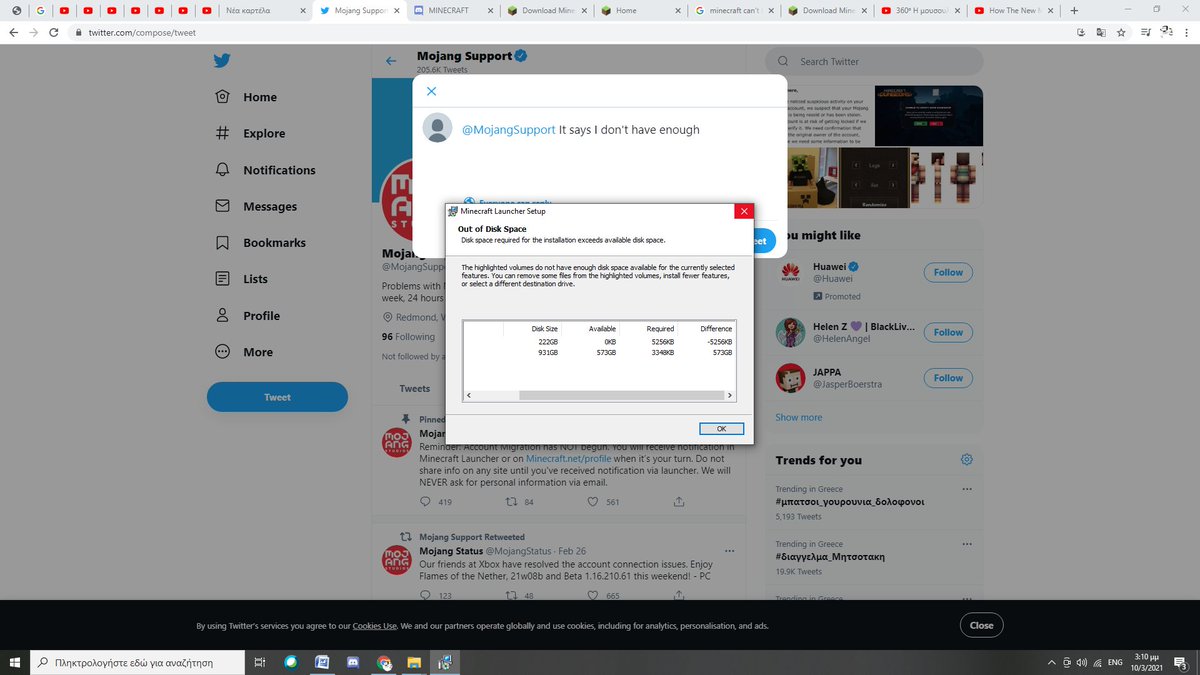1200x675 pixels.
Task: Click left arrow of volume list scrollbar
Action: click(469, 396)
